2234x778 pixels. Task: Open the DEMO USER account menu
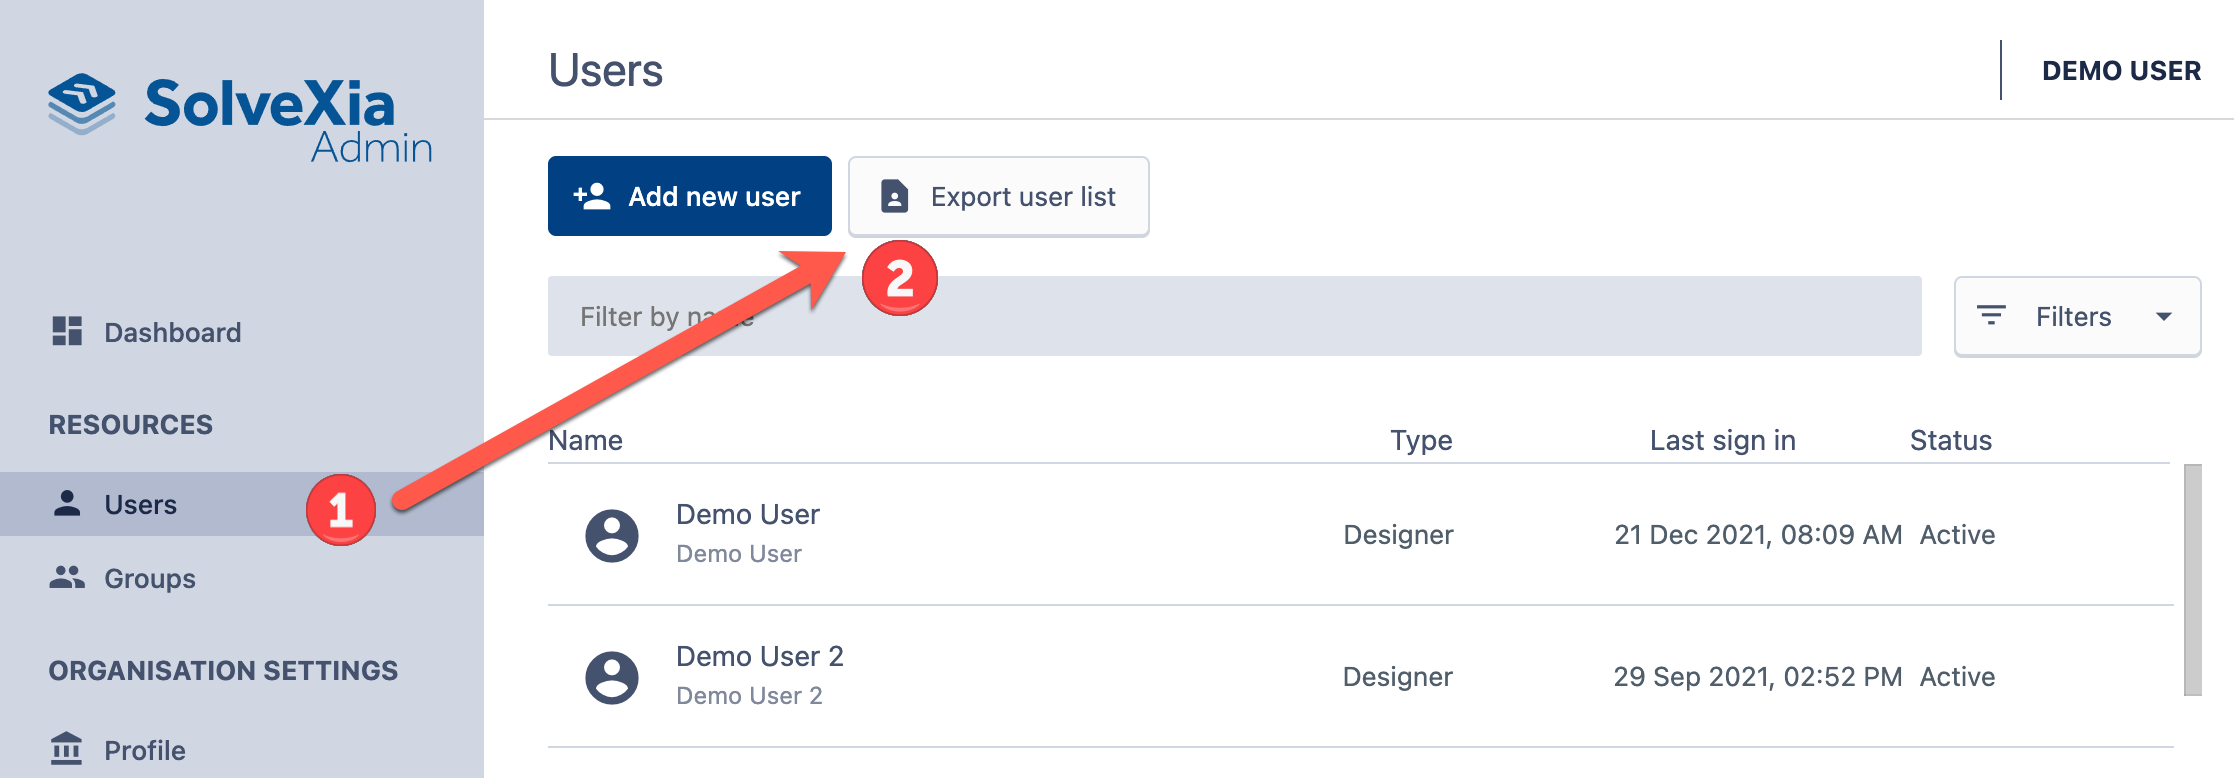(2120, 71)
